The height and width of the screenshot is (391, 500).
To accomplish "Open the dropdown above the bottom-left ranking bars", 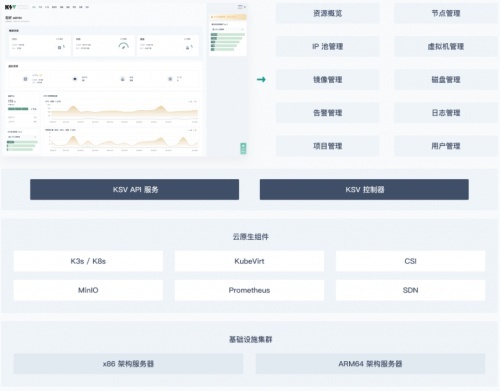I will 22,137.
